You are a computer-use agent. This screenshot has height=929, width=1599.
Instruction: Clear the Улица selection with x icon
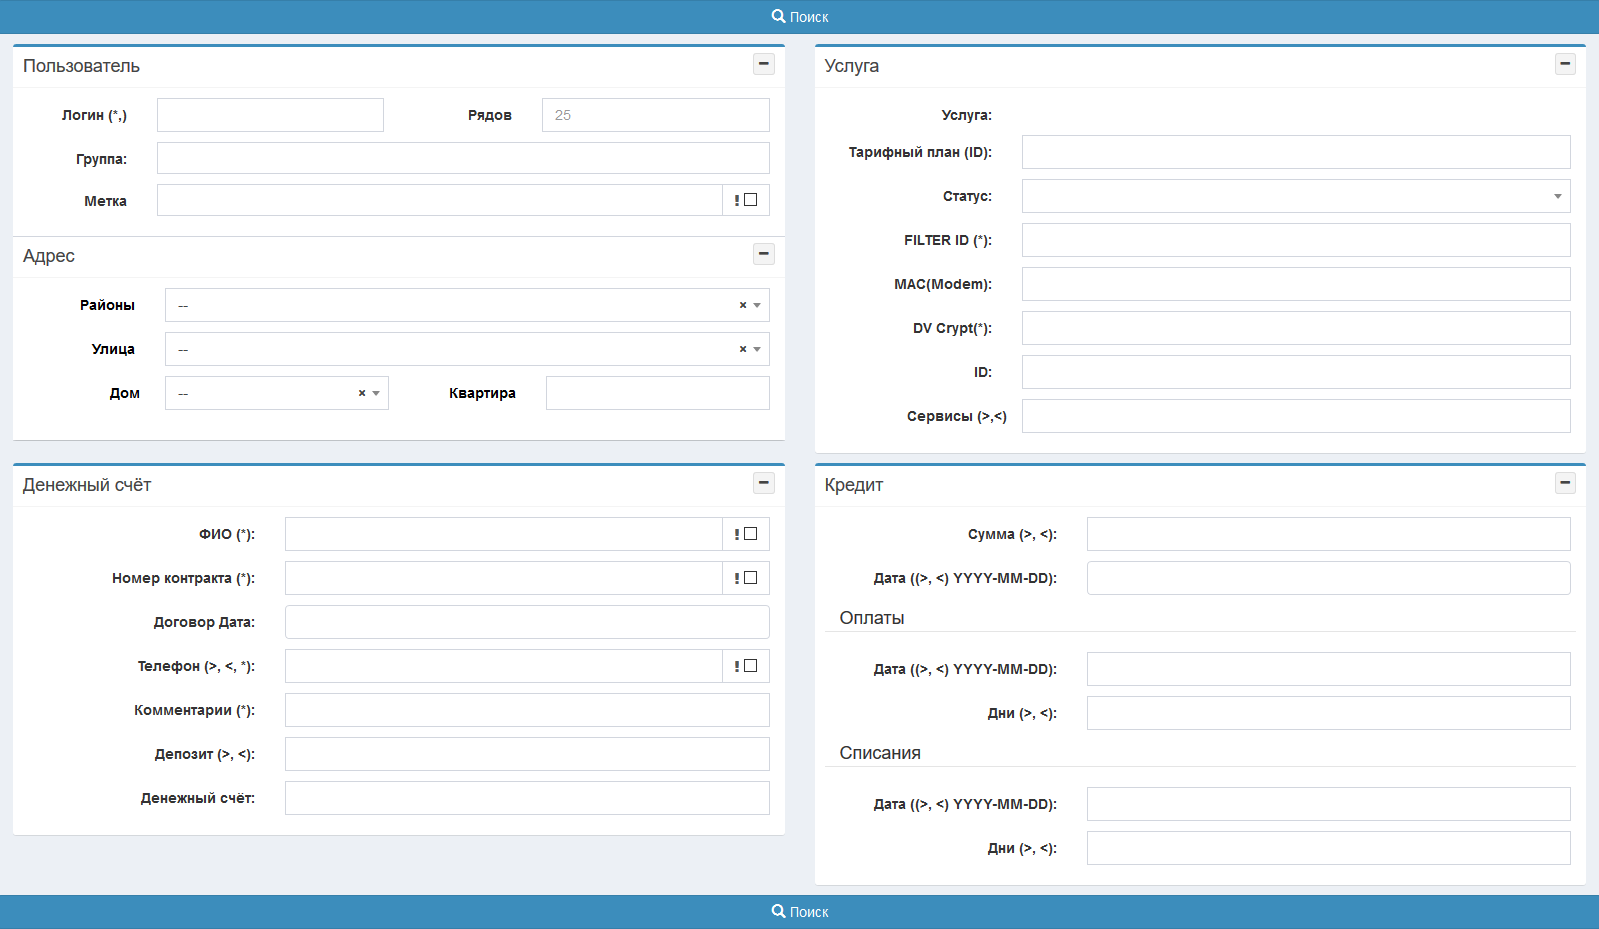[743, 349]
